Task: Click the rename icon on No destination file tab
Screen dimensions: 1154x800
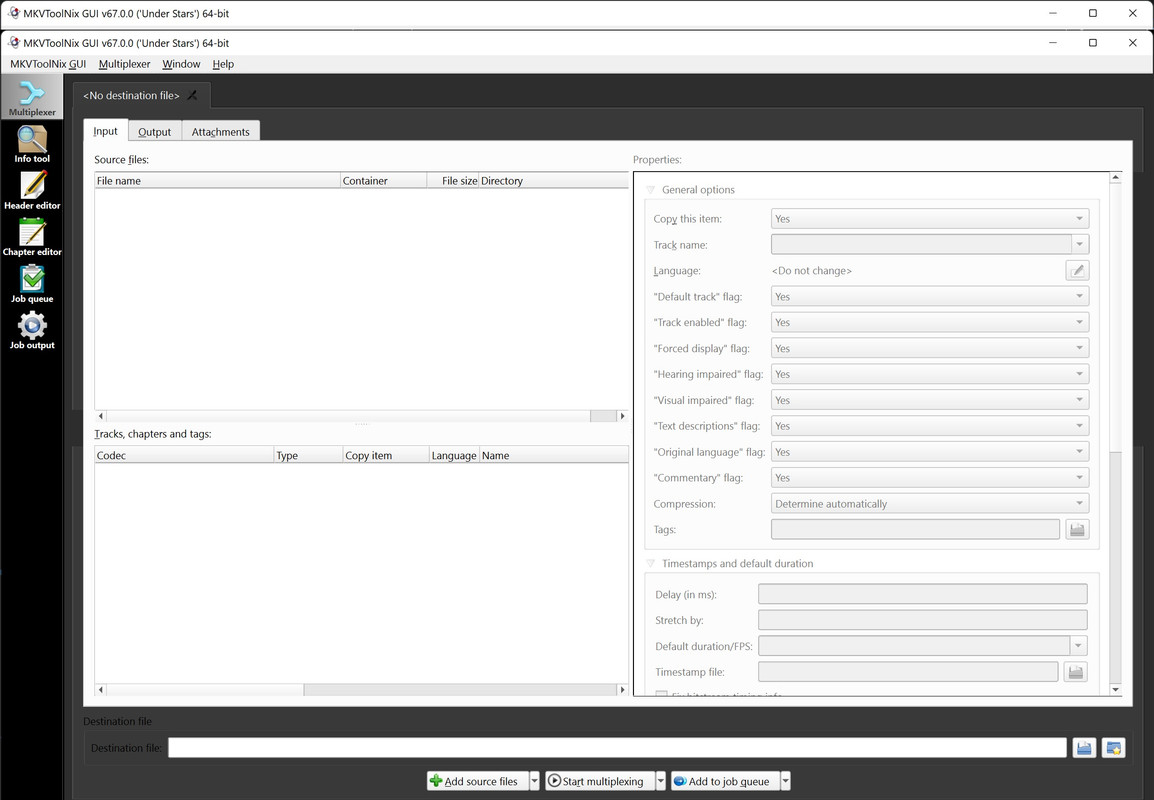Action: [x=192, y=96]
